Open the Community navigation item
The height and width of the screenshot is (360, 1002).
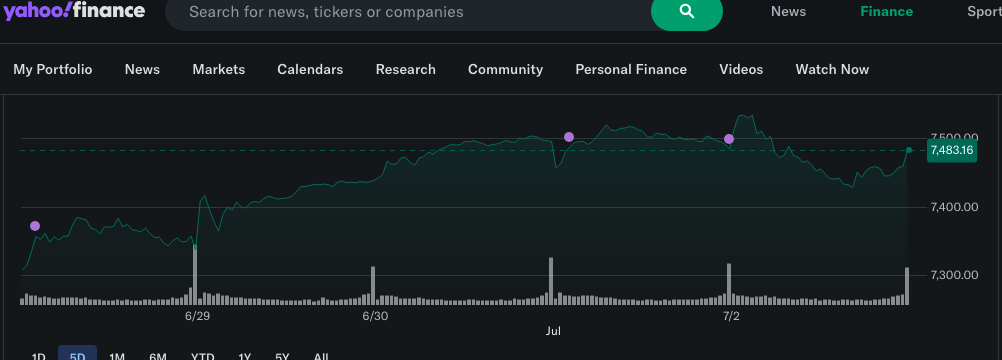tap(505, 69)
